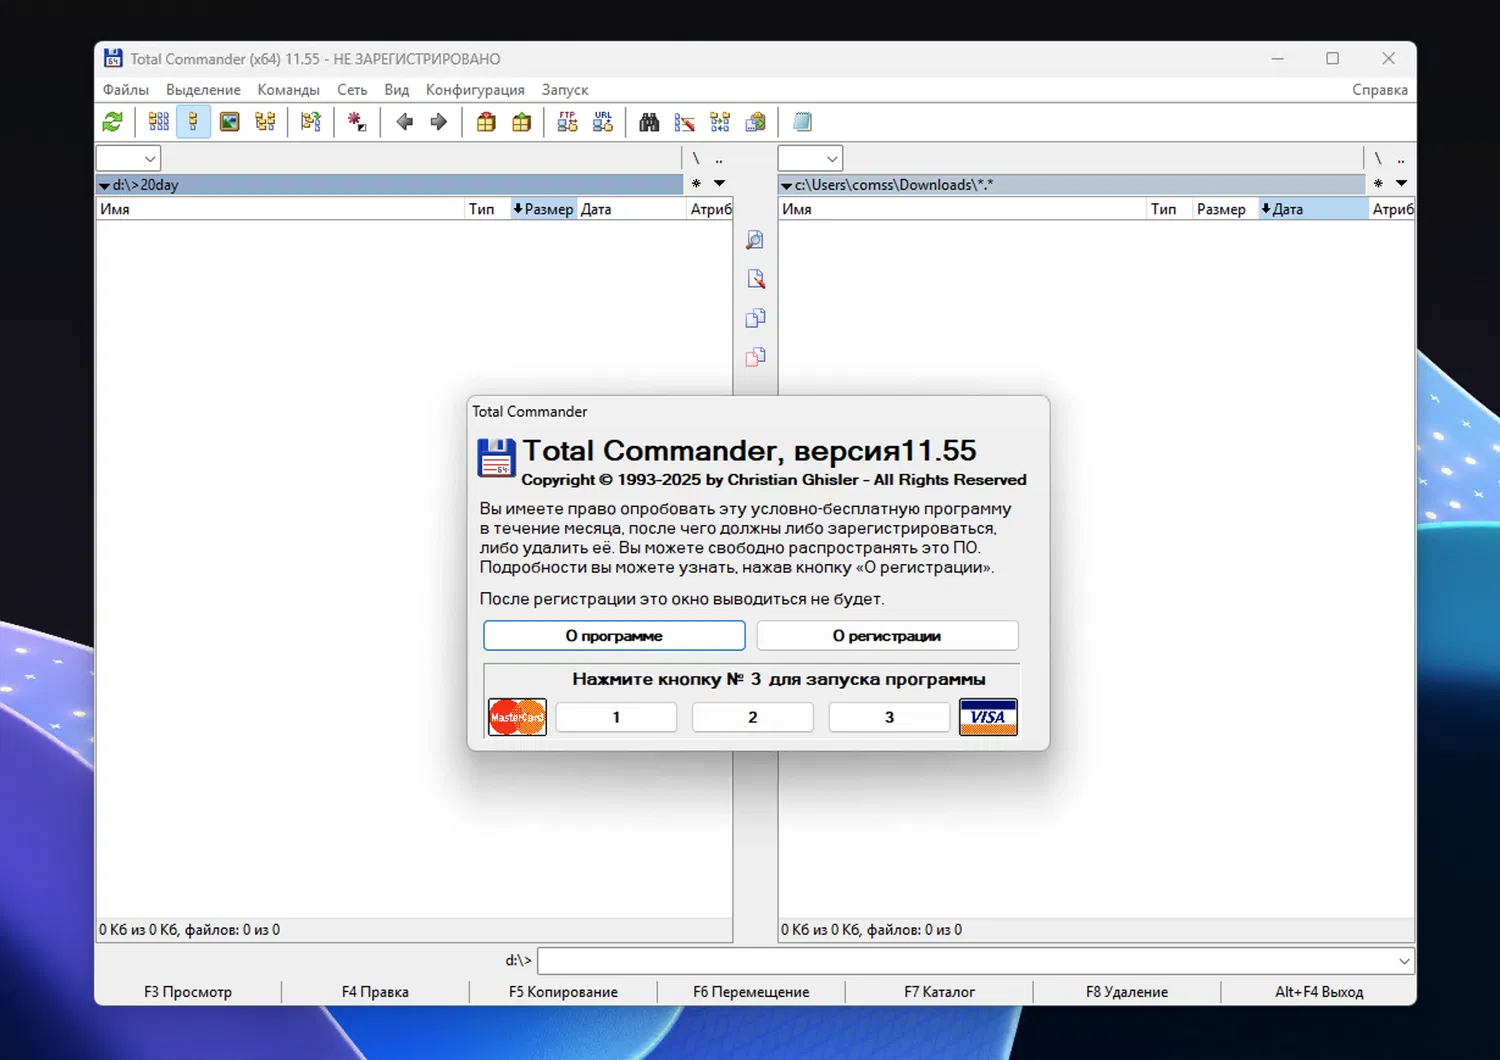The width and height of the screenshot is (1500, 1060).
Task: Open the left panel favorites asterisk menu
Action: tap(696, 184)
